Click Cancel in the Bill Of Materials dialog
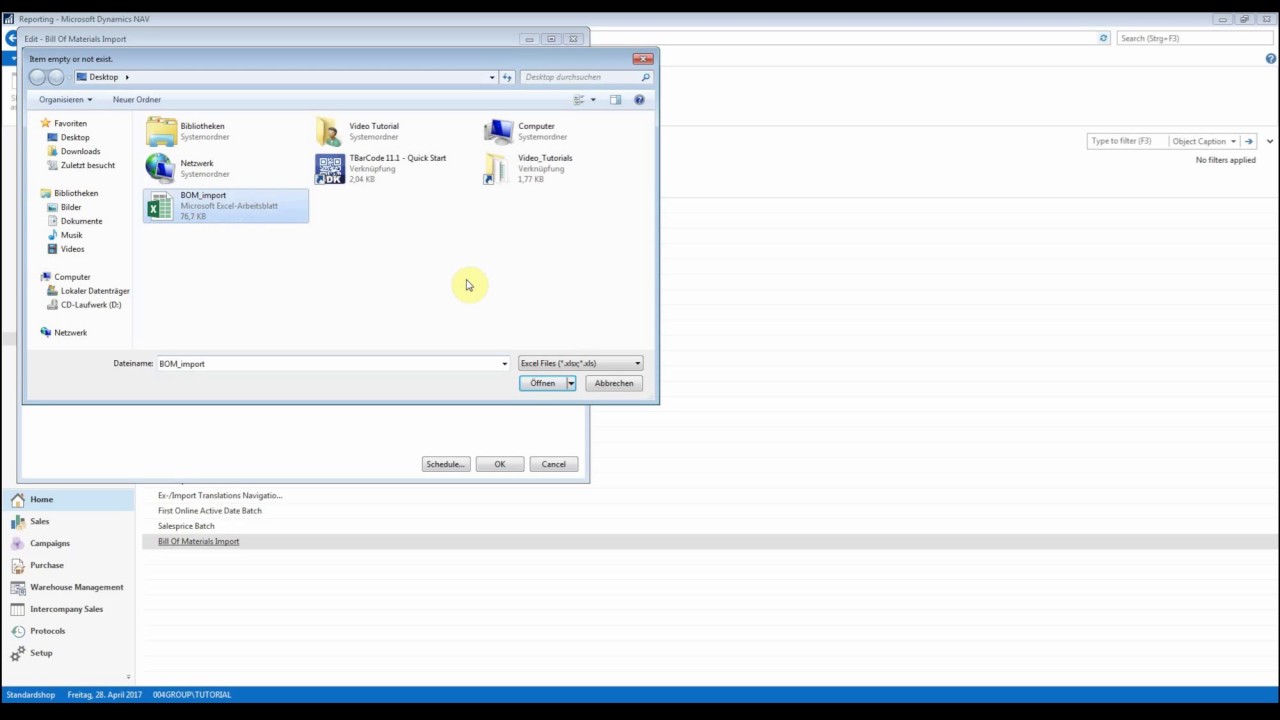 pos(554,464)
